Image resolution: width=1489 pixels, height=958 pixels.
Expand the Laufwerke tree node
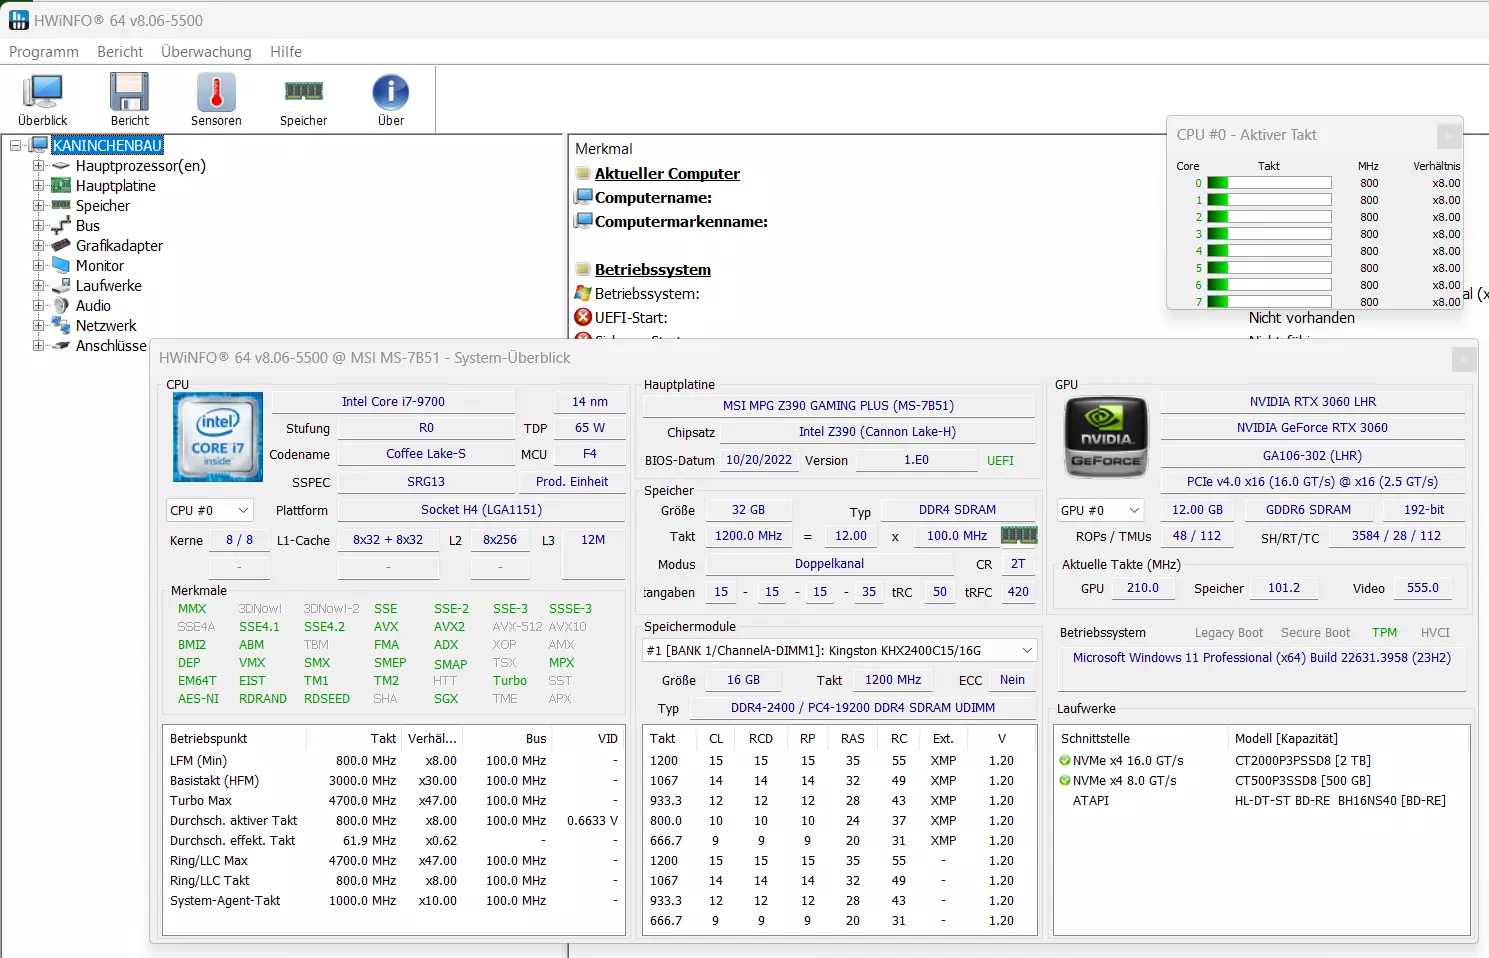click(38, 285)
